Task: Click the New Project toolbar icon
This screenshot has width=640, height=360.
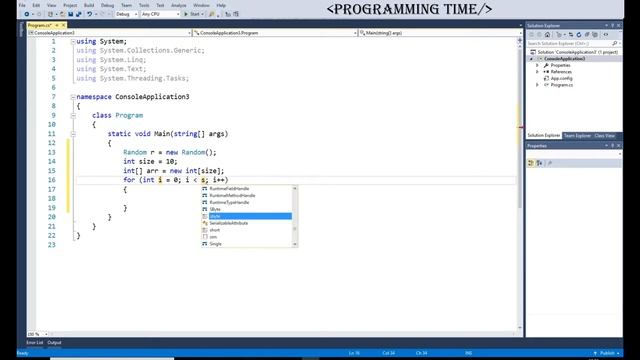Action: (50, 14)
